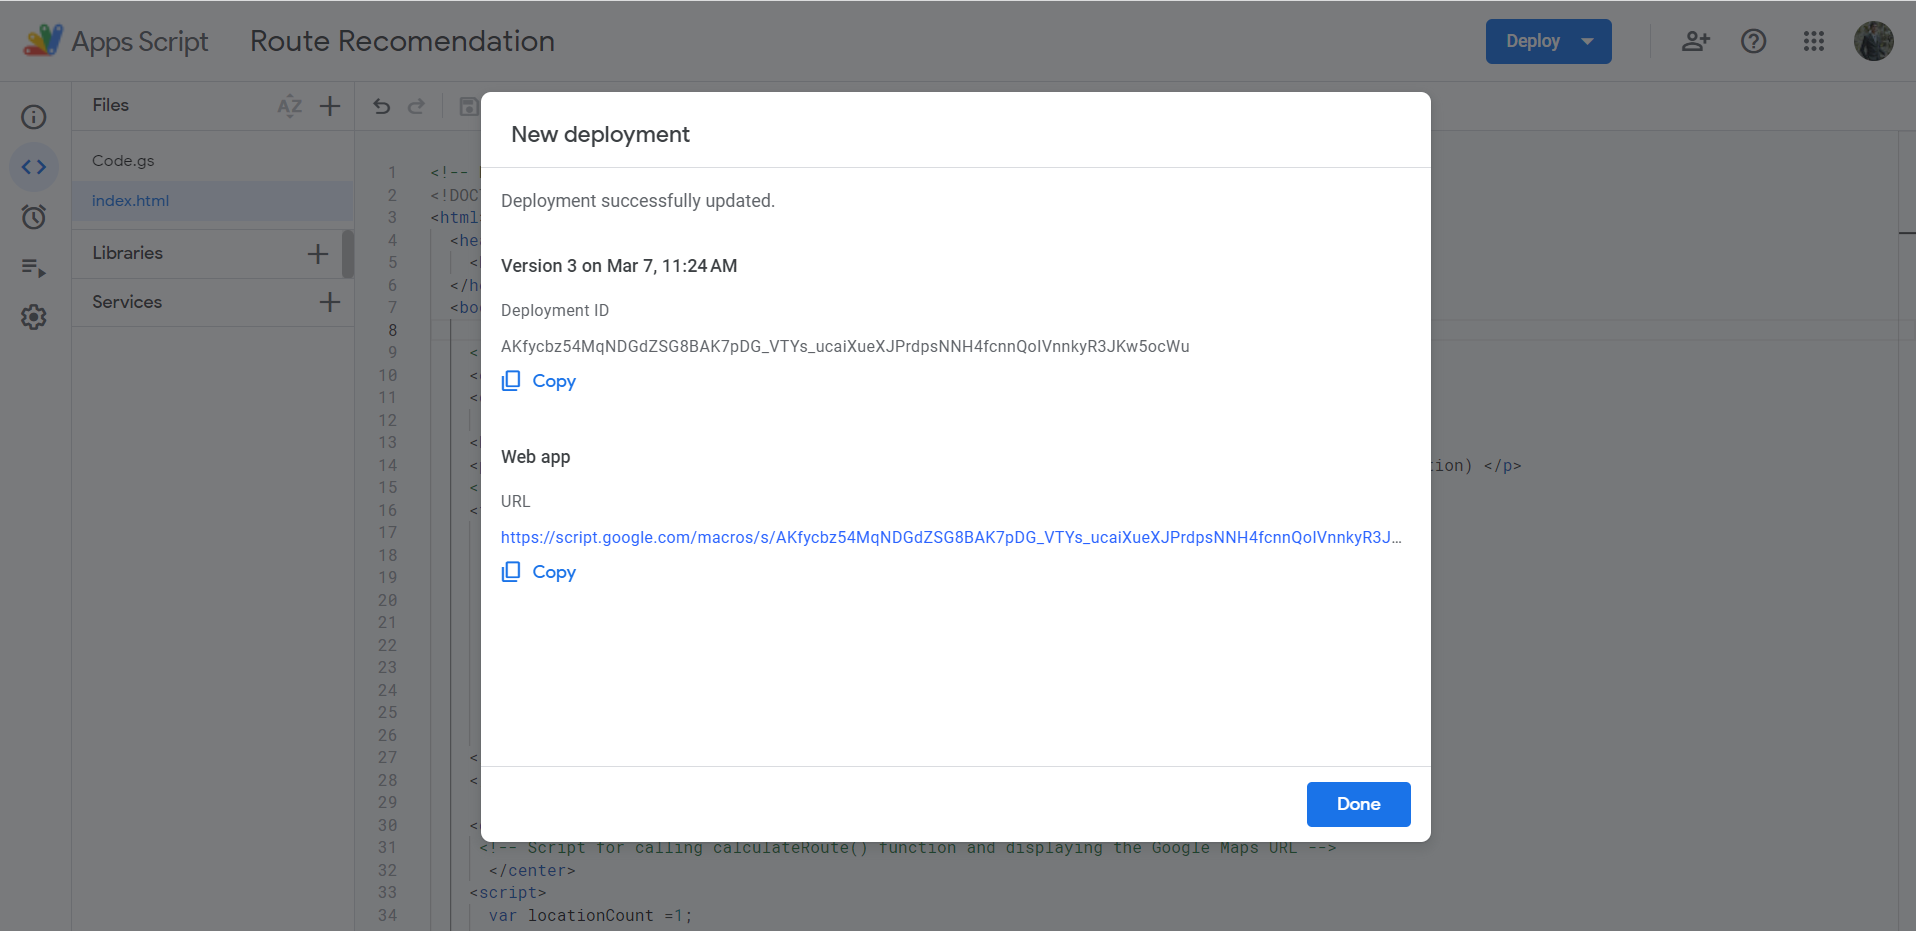Click the <script> tag on line 33
Image resolution: width=1916 pixels, height=931 pixels.
pos(508,892)
